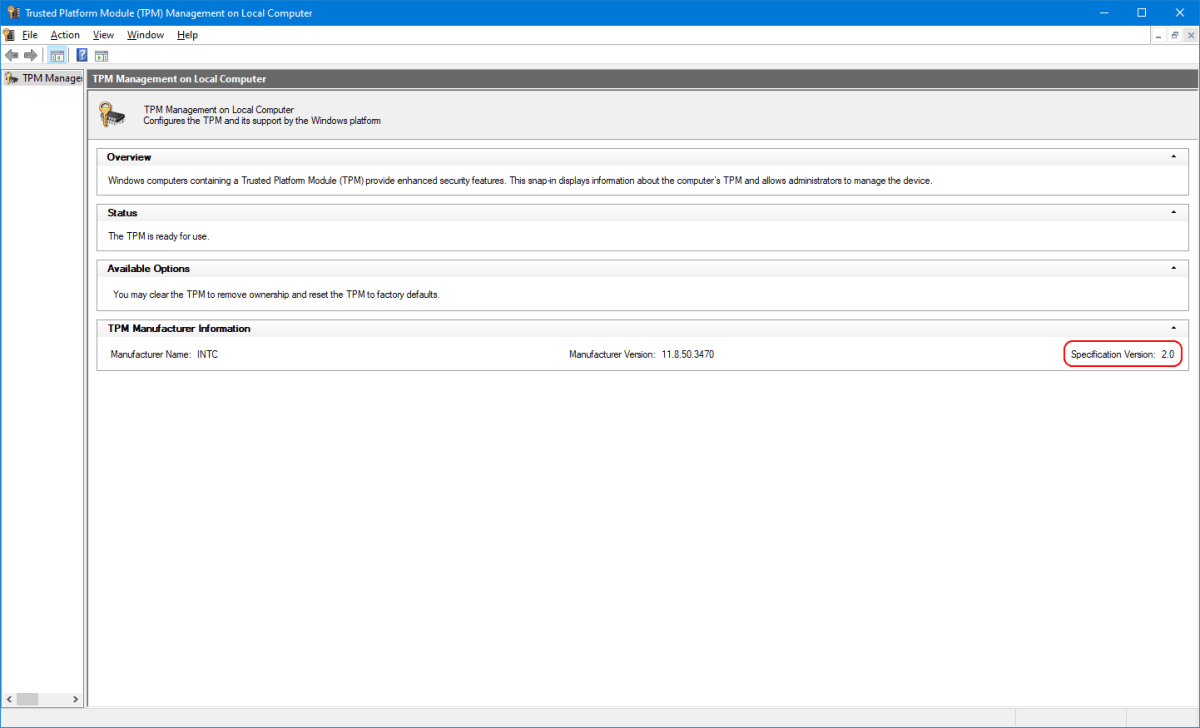Viewport: 1200px width, 728px height.
Task: Go back with the toolbar Back arrow
Action: click(11, 55)
